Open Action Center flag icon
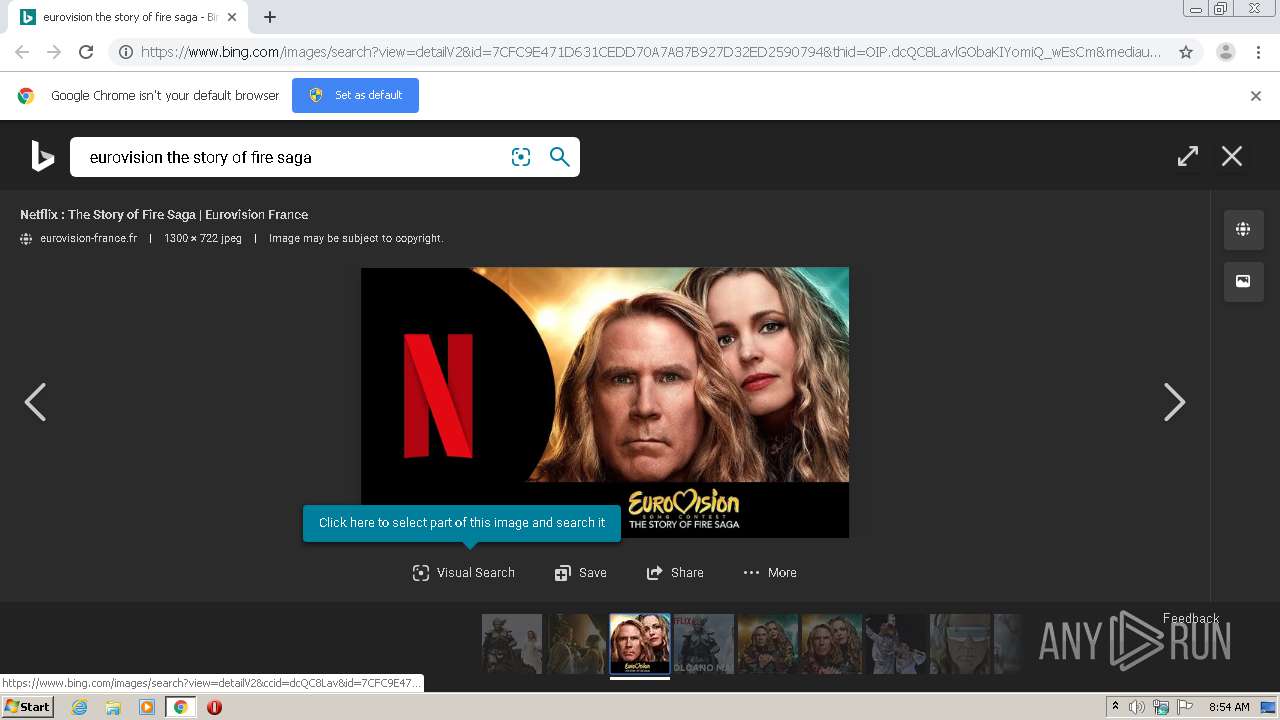 point(1185,707)
